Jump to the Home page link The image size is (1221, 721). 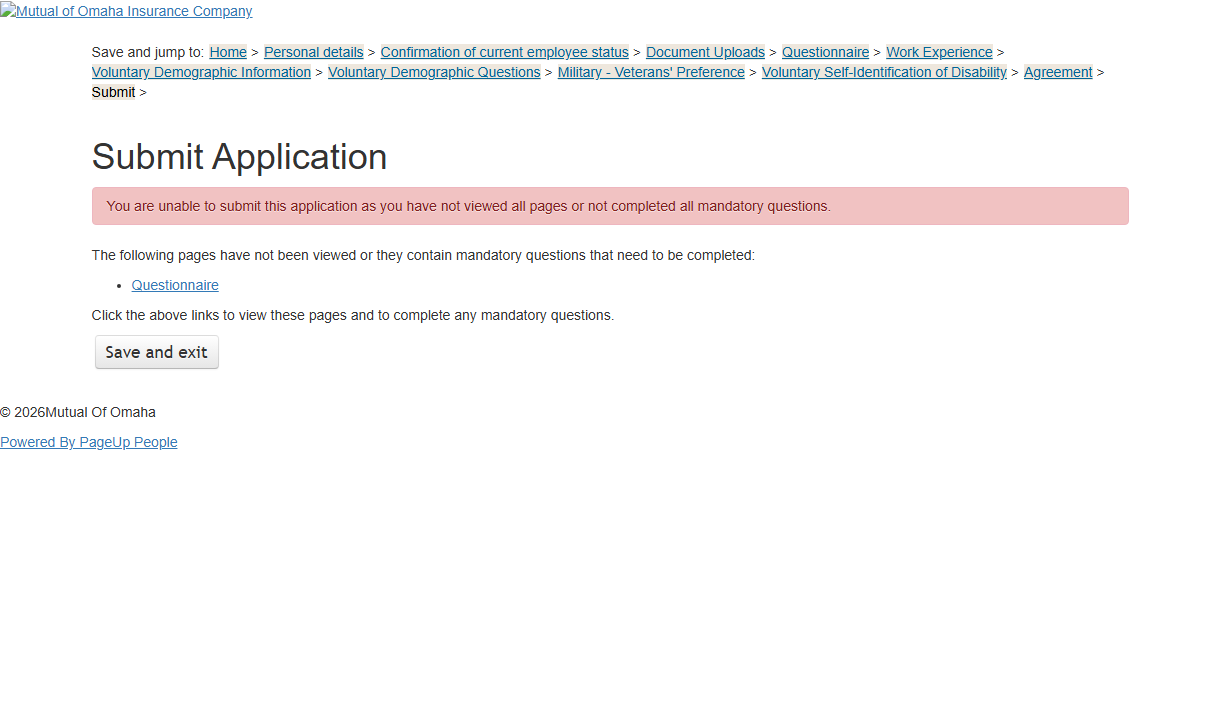pyautogui.click(x=228, y=52)
